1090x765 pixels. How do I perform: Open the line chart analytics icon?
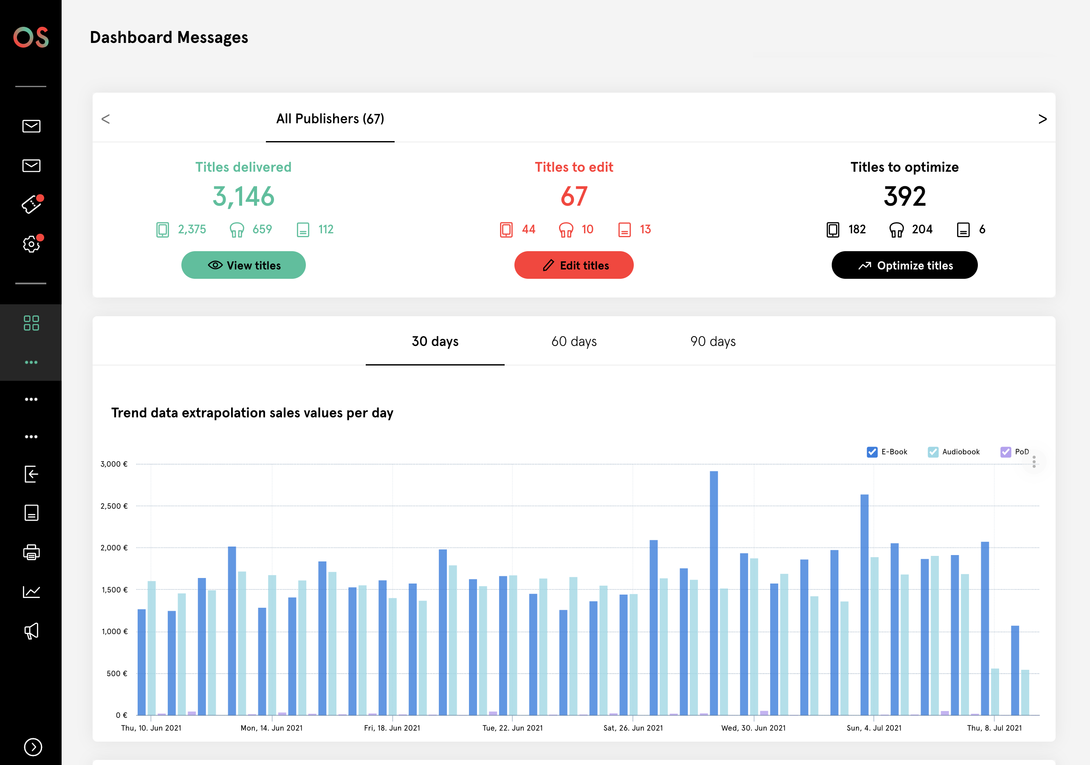[x=31, y=592]
